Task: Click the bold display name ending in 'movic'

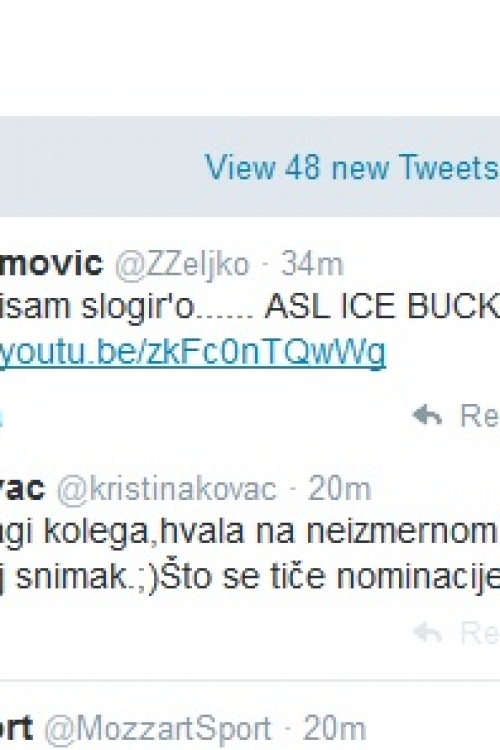Action: 51,264
